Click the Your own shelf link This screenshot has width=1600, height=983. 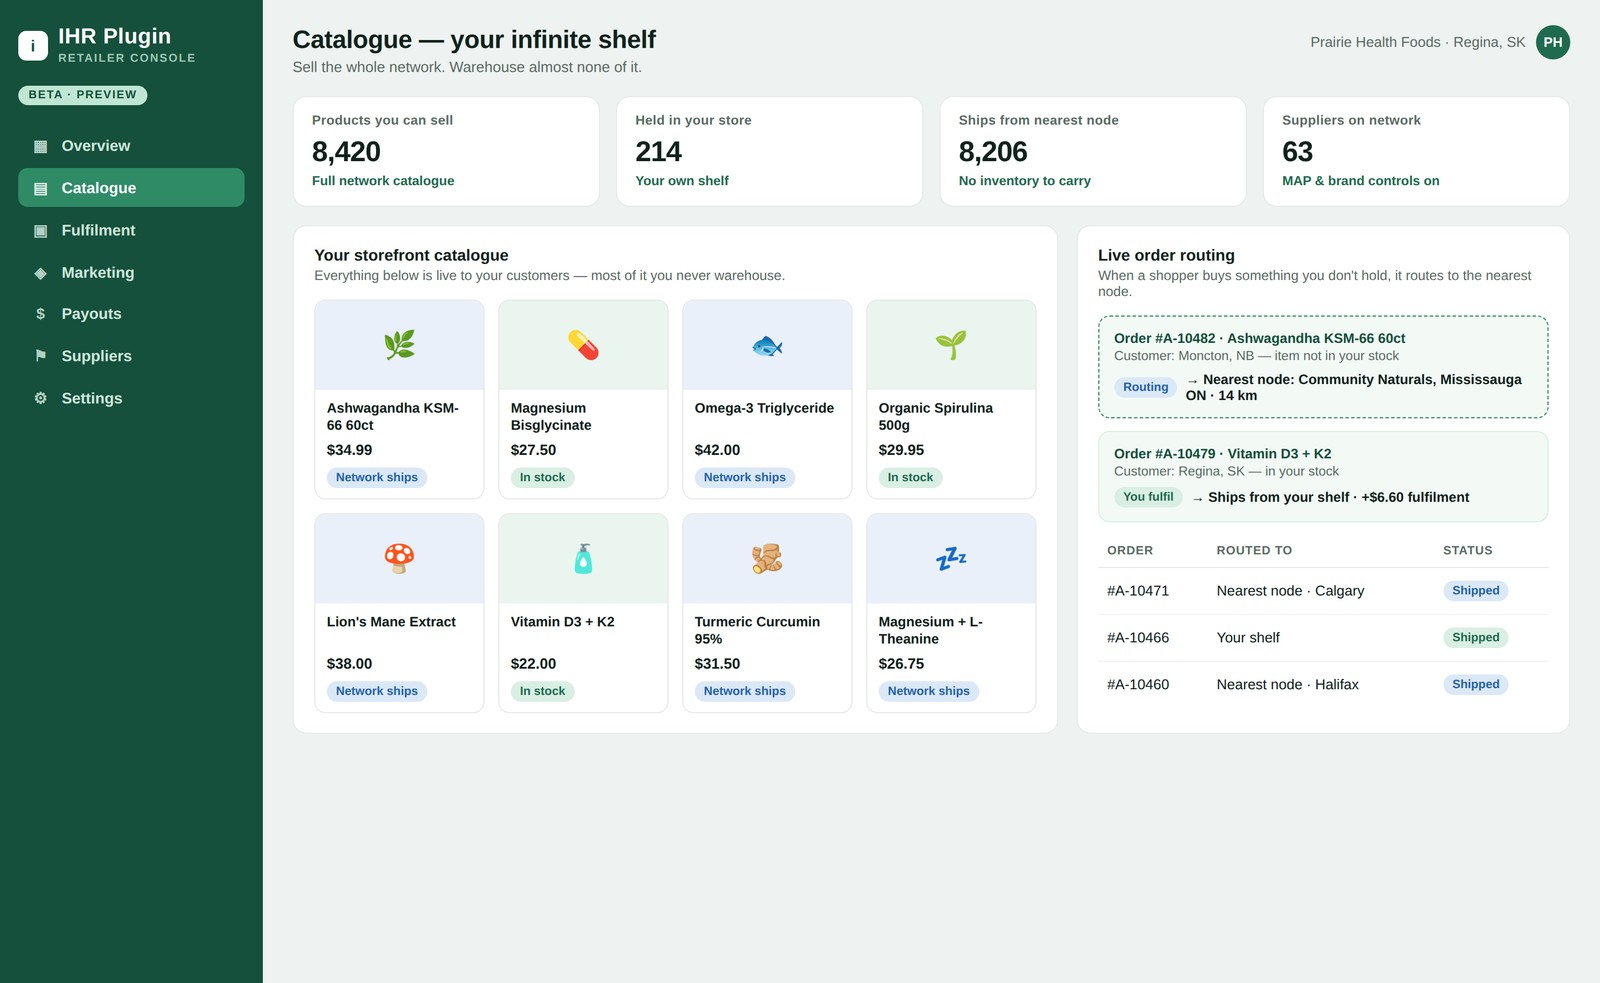682,181
